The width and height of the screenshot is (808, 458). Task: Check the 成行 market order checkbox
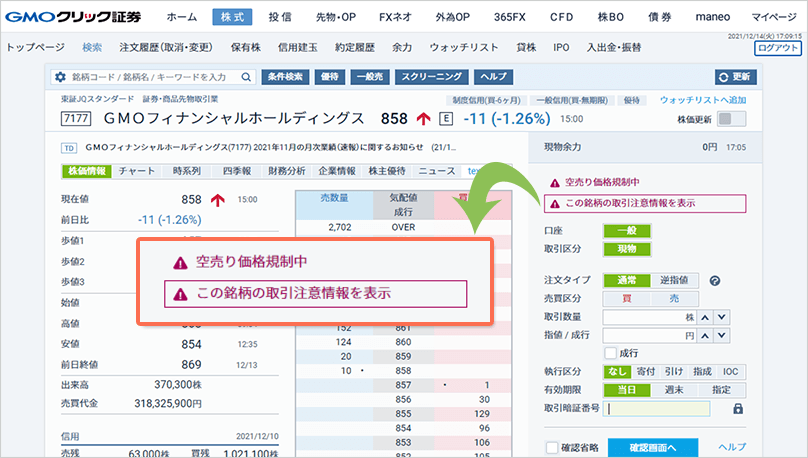coord(611,353)
